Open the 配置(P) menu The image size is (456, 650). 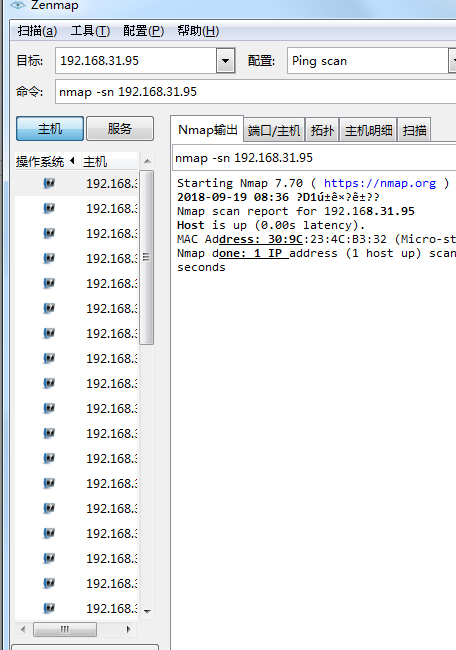(x=143, y=31)
